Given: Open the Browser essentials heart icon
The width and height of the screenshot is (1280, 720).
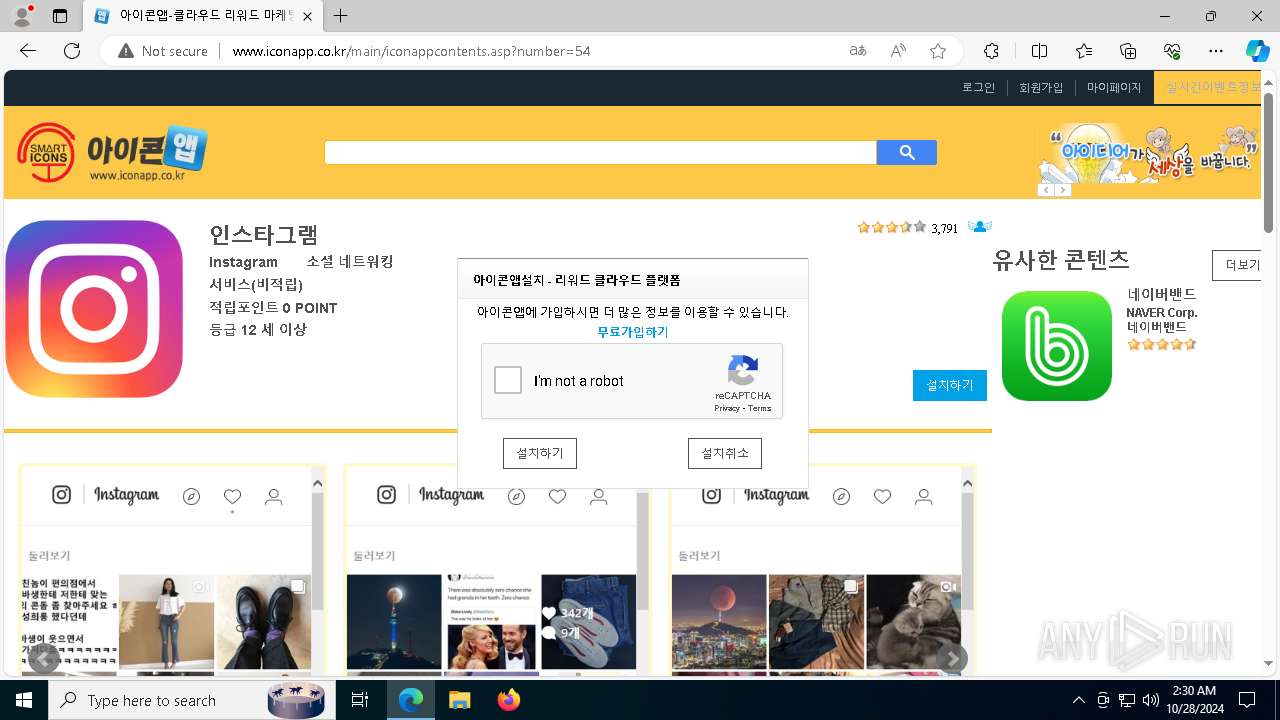Looking at the screenshot, I should pos(1172,51).
